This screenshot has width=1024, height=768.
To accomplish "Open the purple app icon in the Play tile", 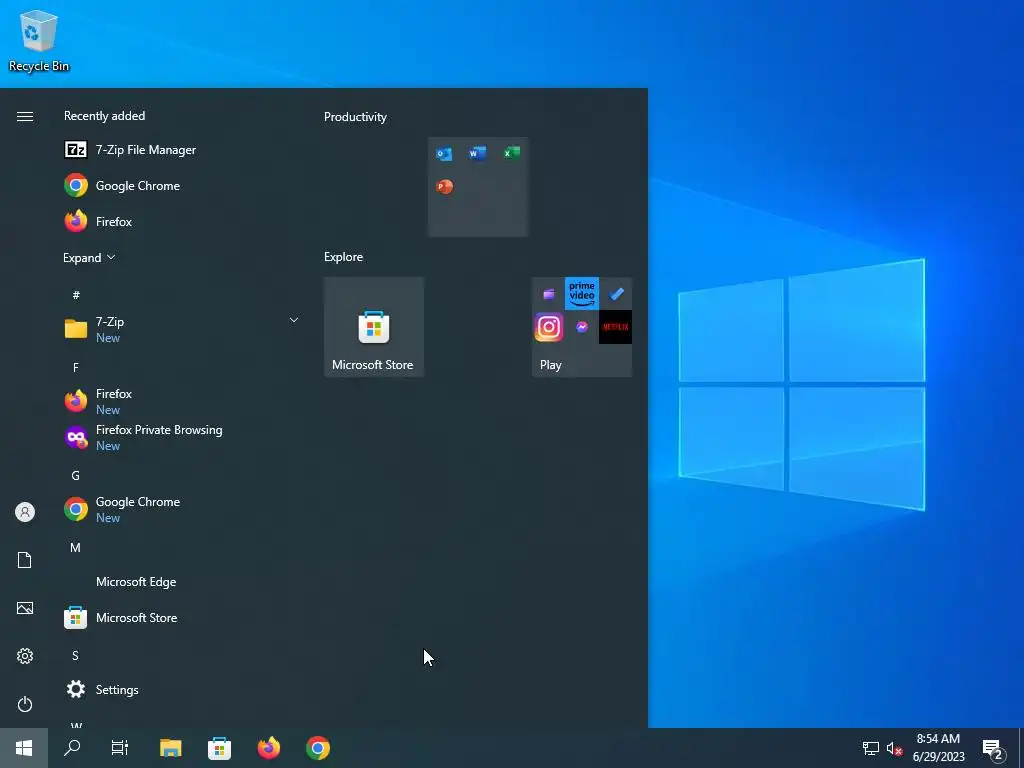I will (x=549, y=294).
